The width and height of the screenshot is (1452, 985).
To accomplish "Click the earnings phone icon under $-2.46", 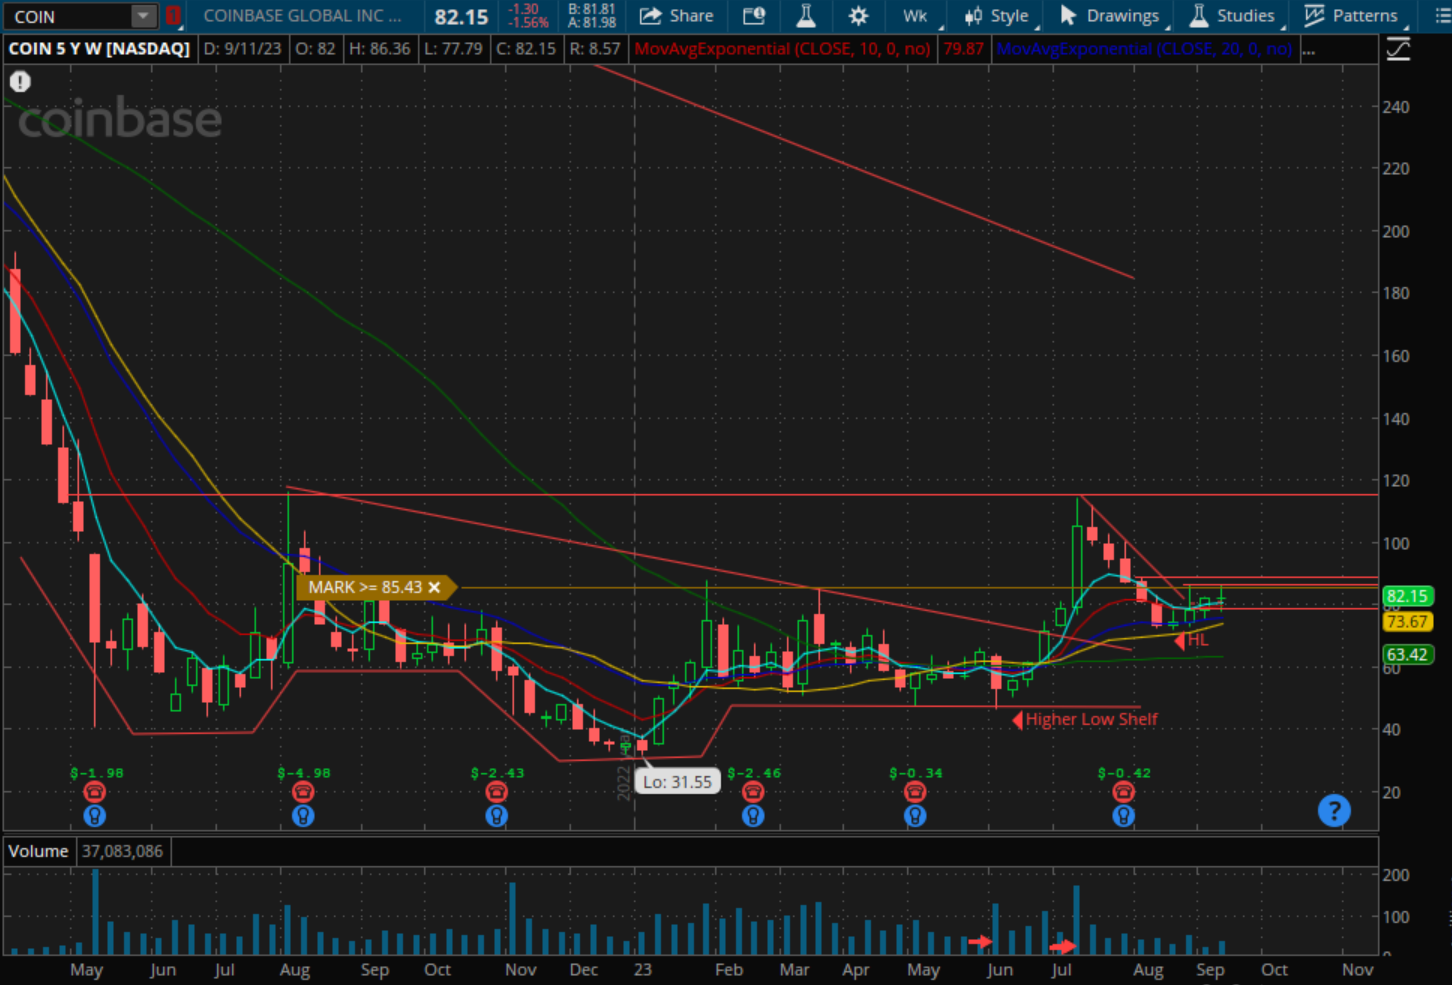I will (753, 792).
